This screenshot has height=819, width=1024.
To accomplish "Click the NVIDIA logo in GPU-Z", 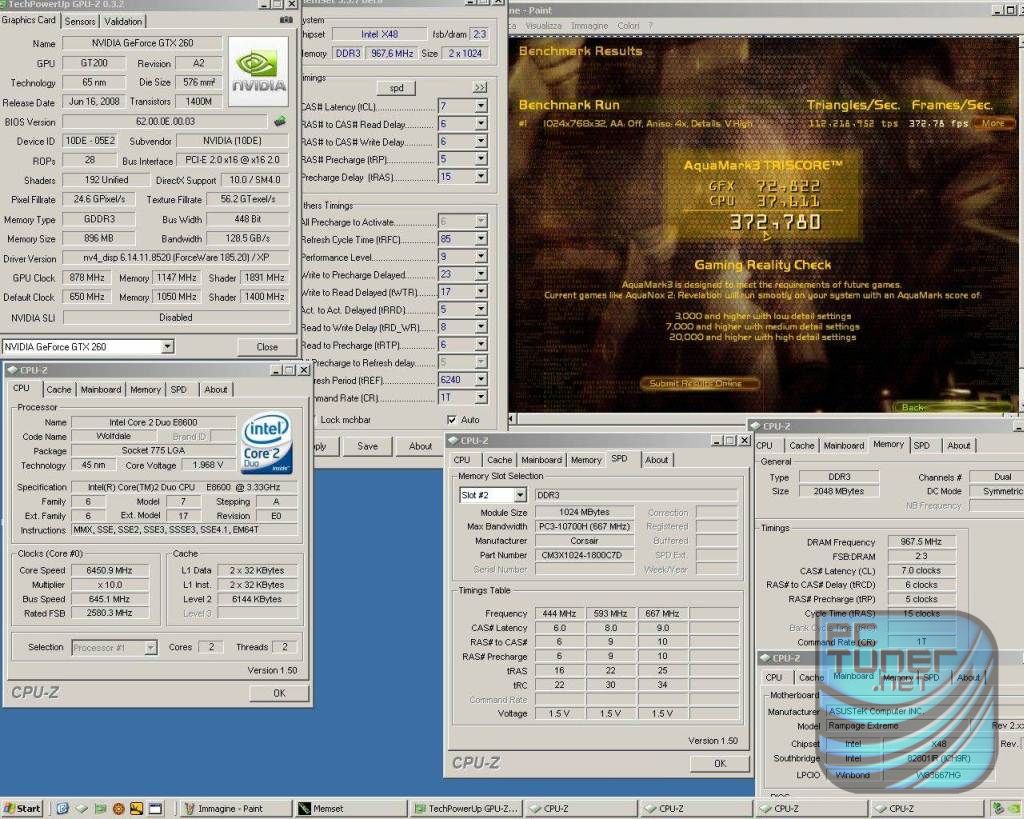I will pos(259,72).
